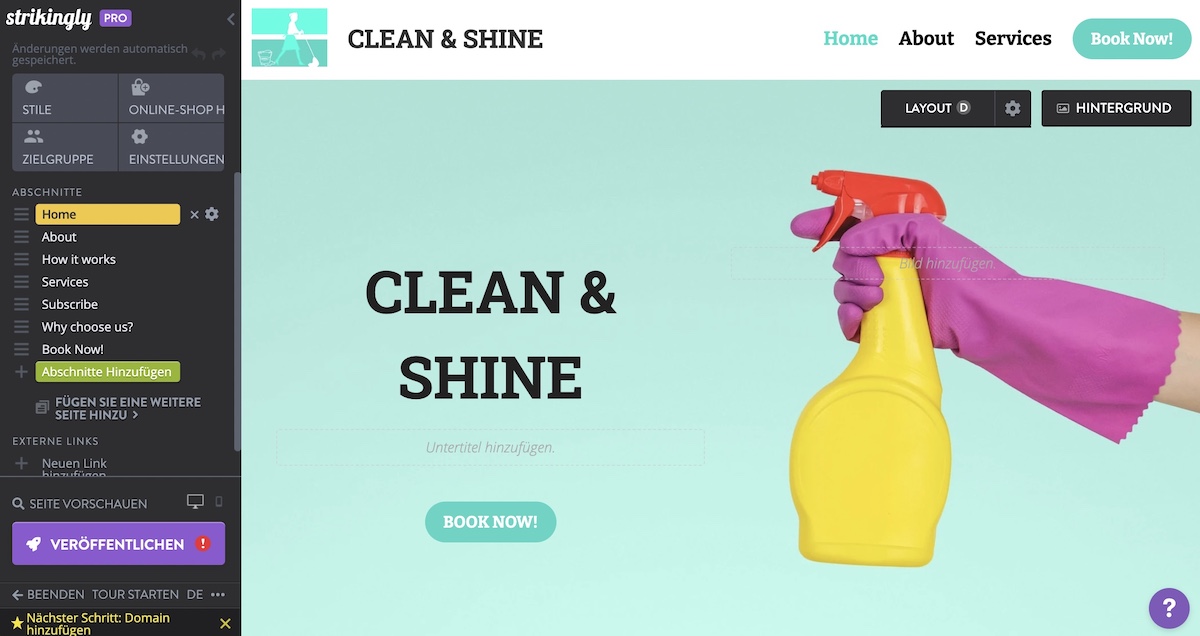Open the Einstellungen settings panel
This screenshot has width=1200, height=636.
172,147
